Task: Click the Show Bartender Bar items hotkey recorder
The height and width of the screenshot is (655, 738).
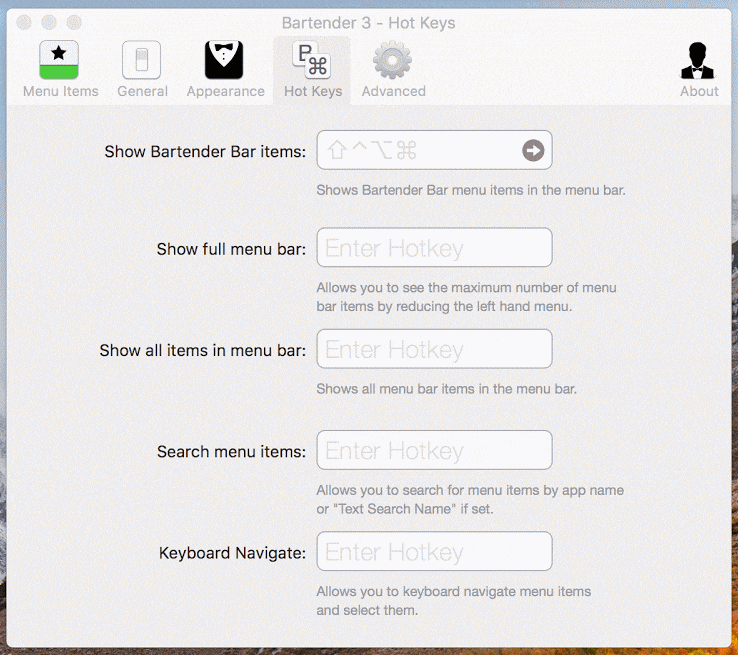Action: tap(434, 150)
